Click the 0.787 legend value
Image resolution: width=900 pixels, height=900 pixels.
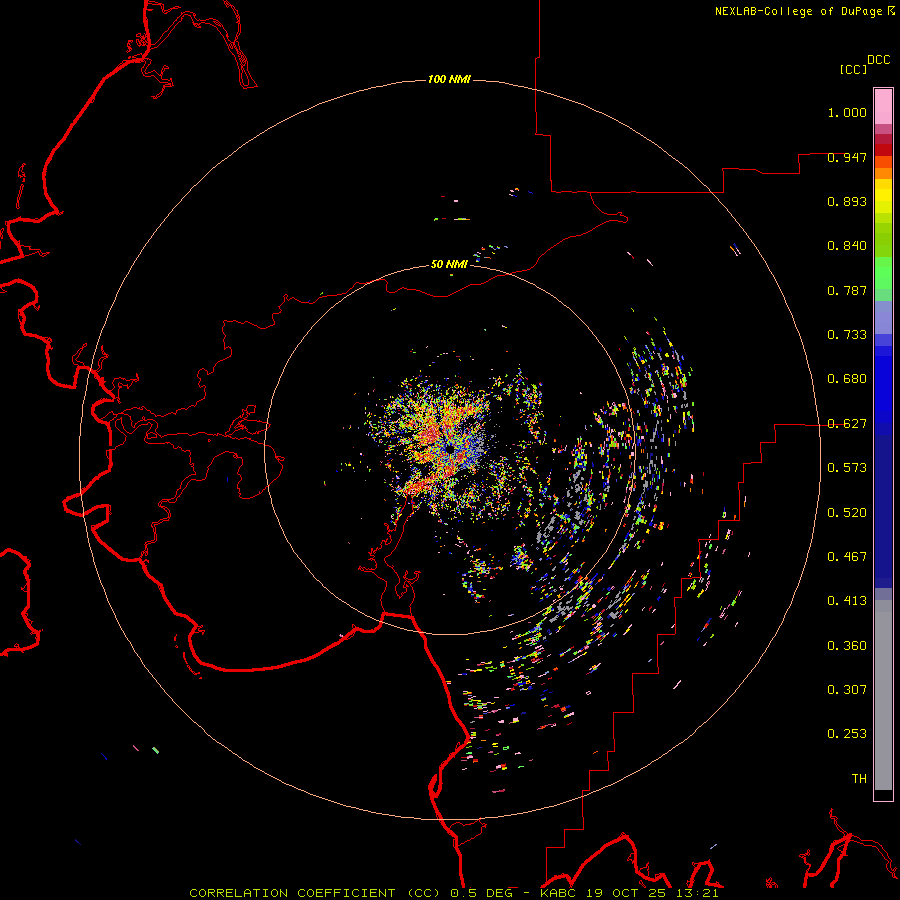[x=847, y=290]
